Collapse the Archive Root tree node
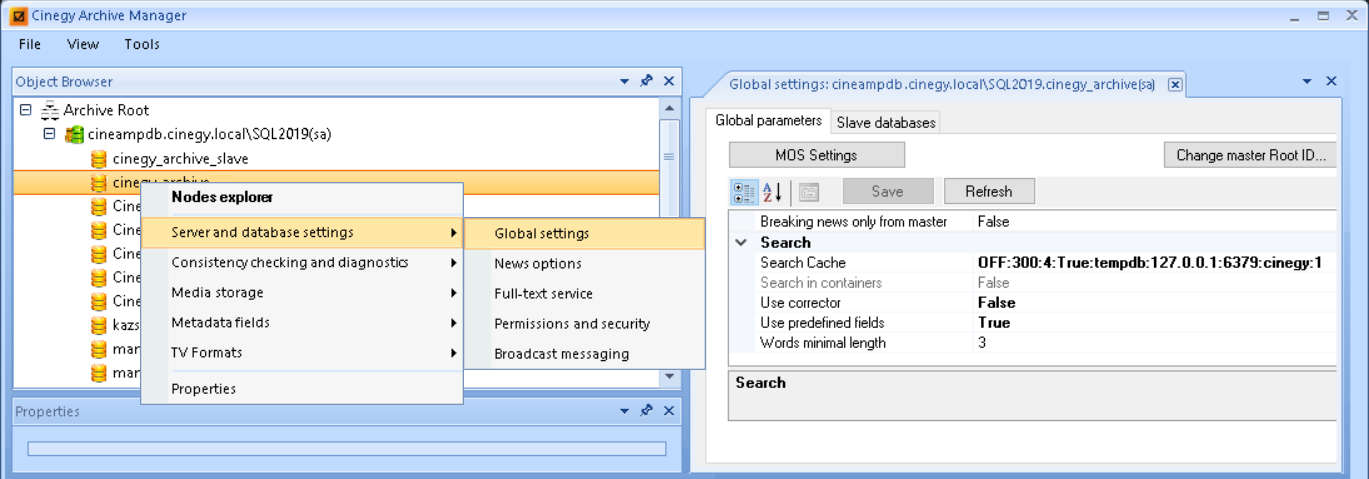 point(25,110)
